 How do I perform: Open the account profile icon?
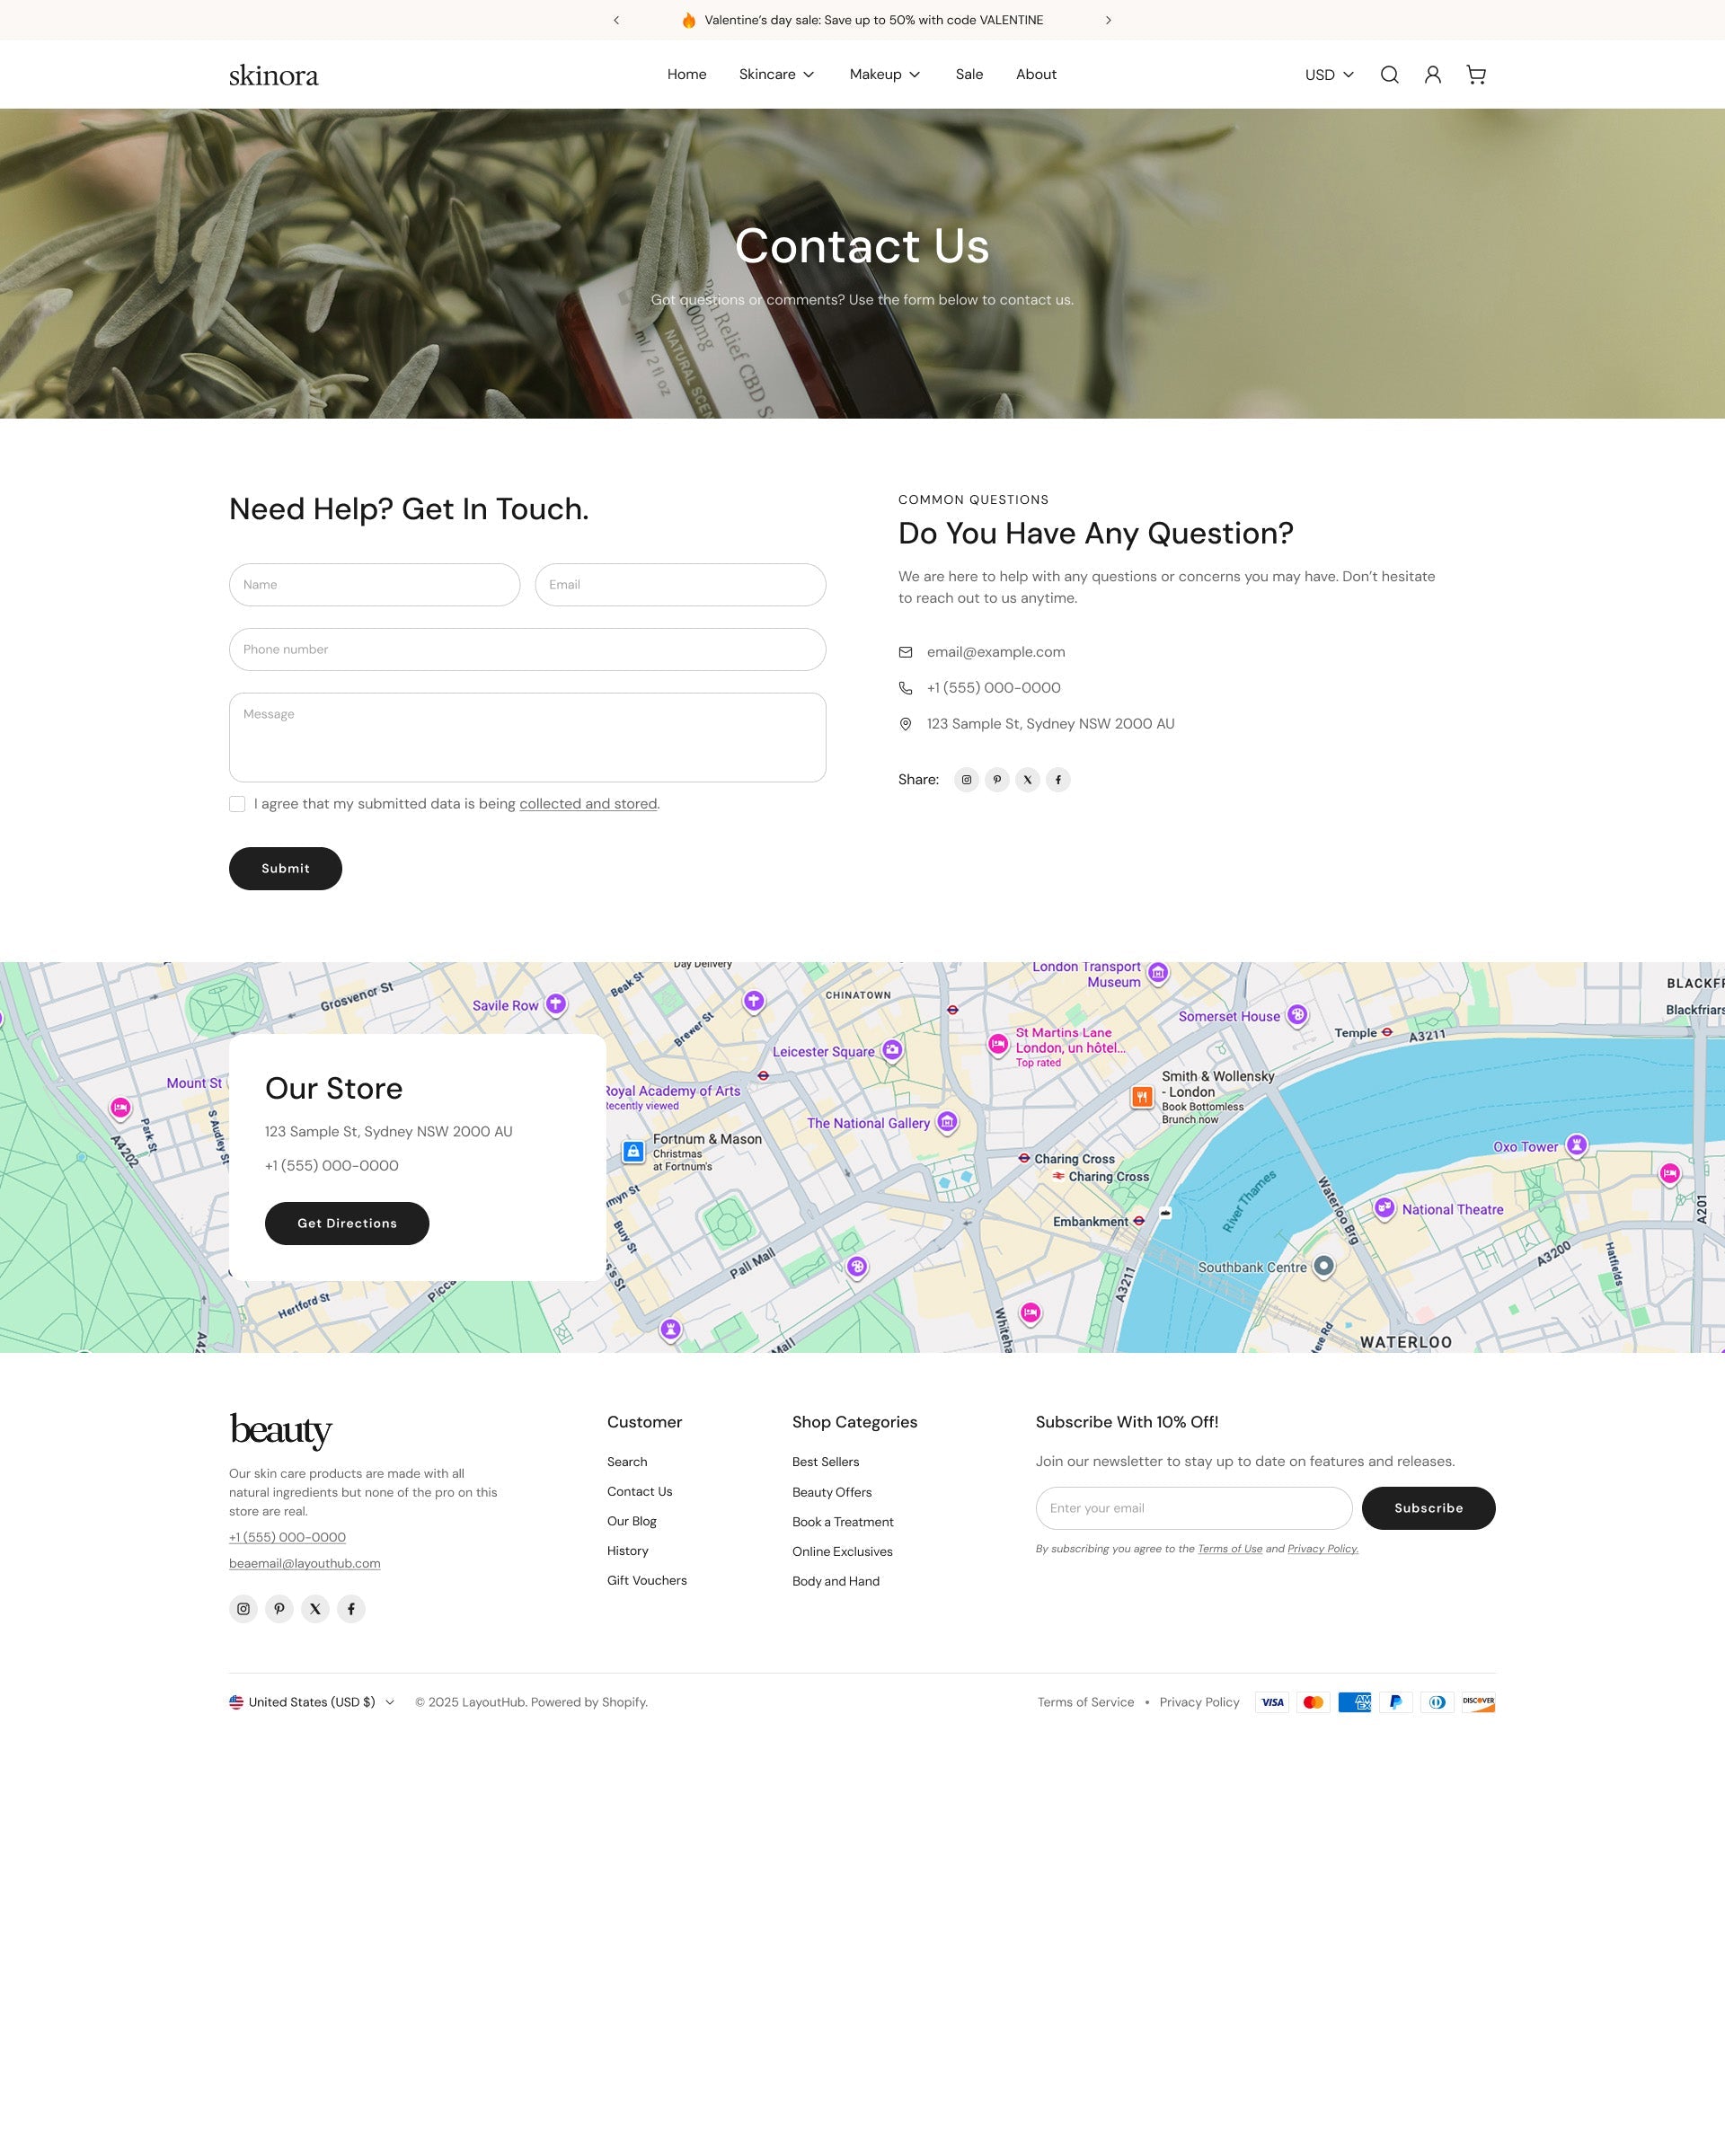(1433, 75)
